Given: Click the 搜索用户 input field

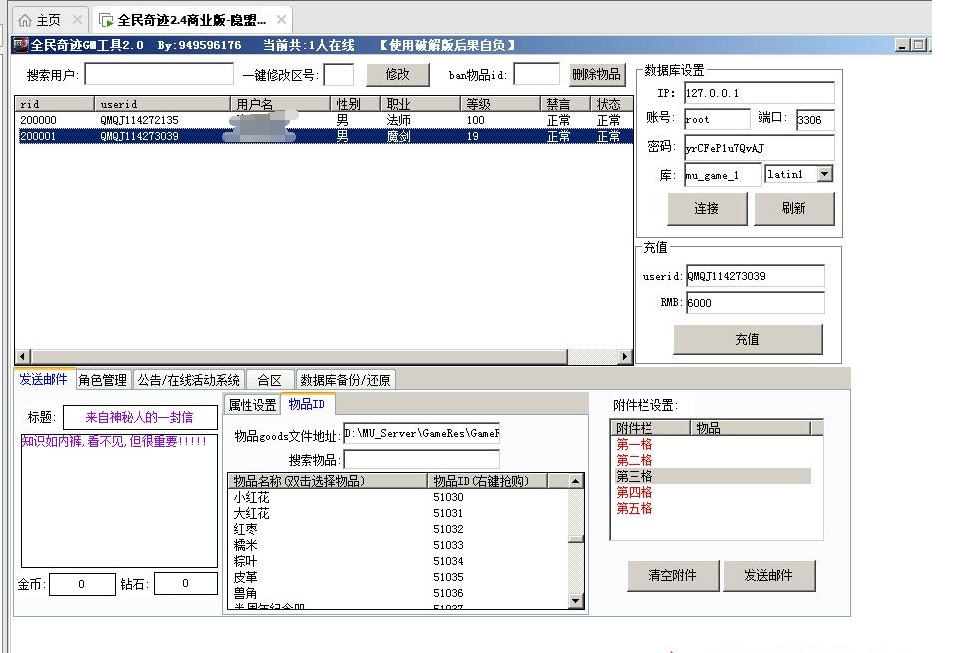Looking at the screenshot, I should [x=159, y=75].
